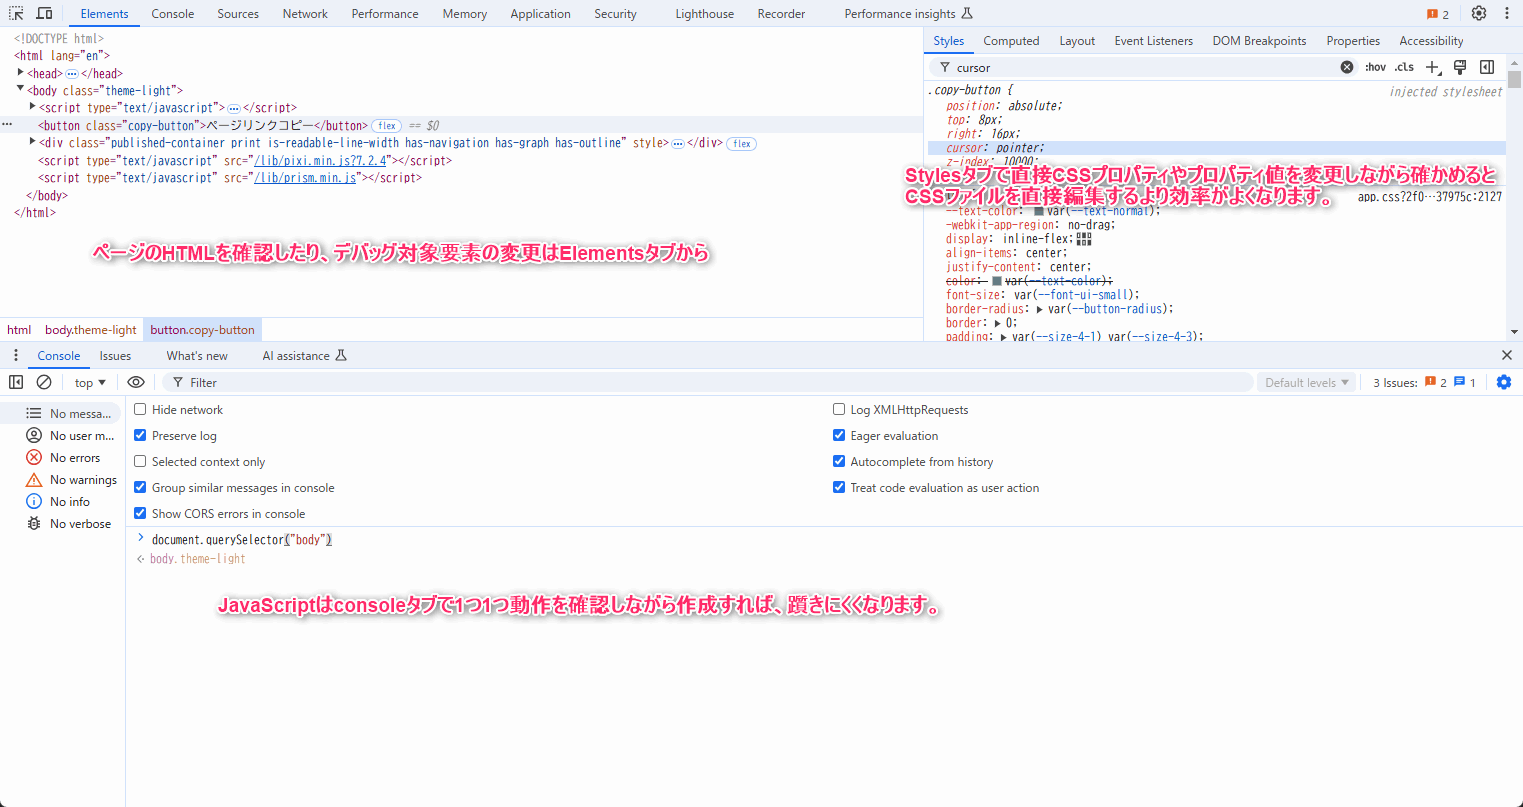
Task: Open the Default levels dropdown
Action: [1307, 382]
